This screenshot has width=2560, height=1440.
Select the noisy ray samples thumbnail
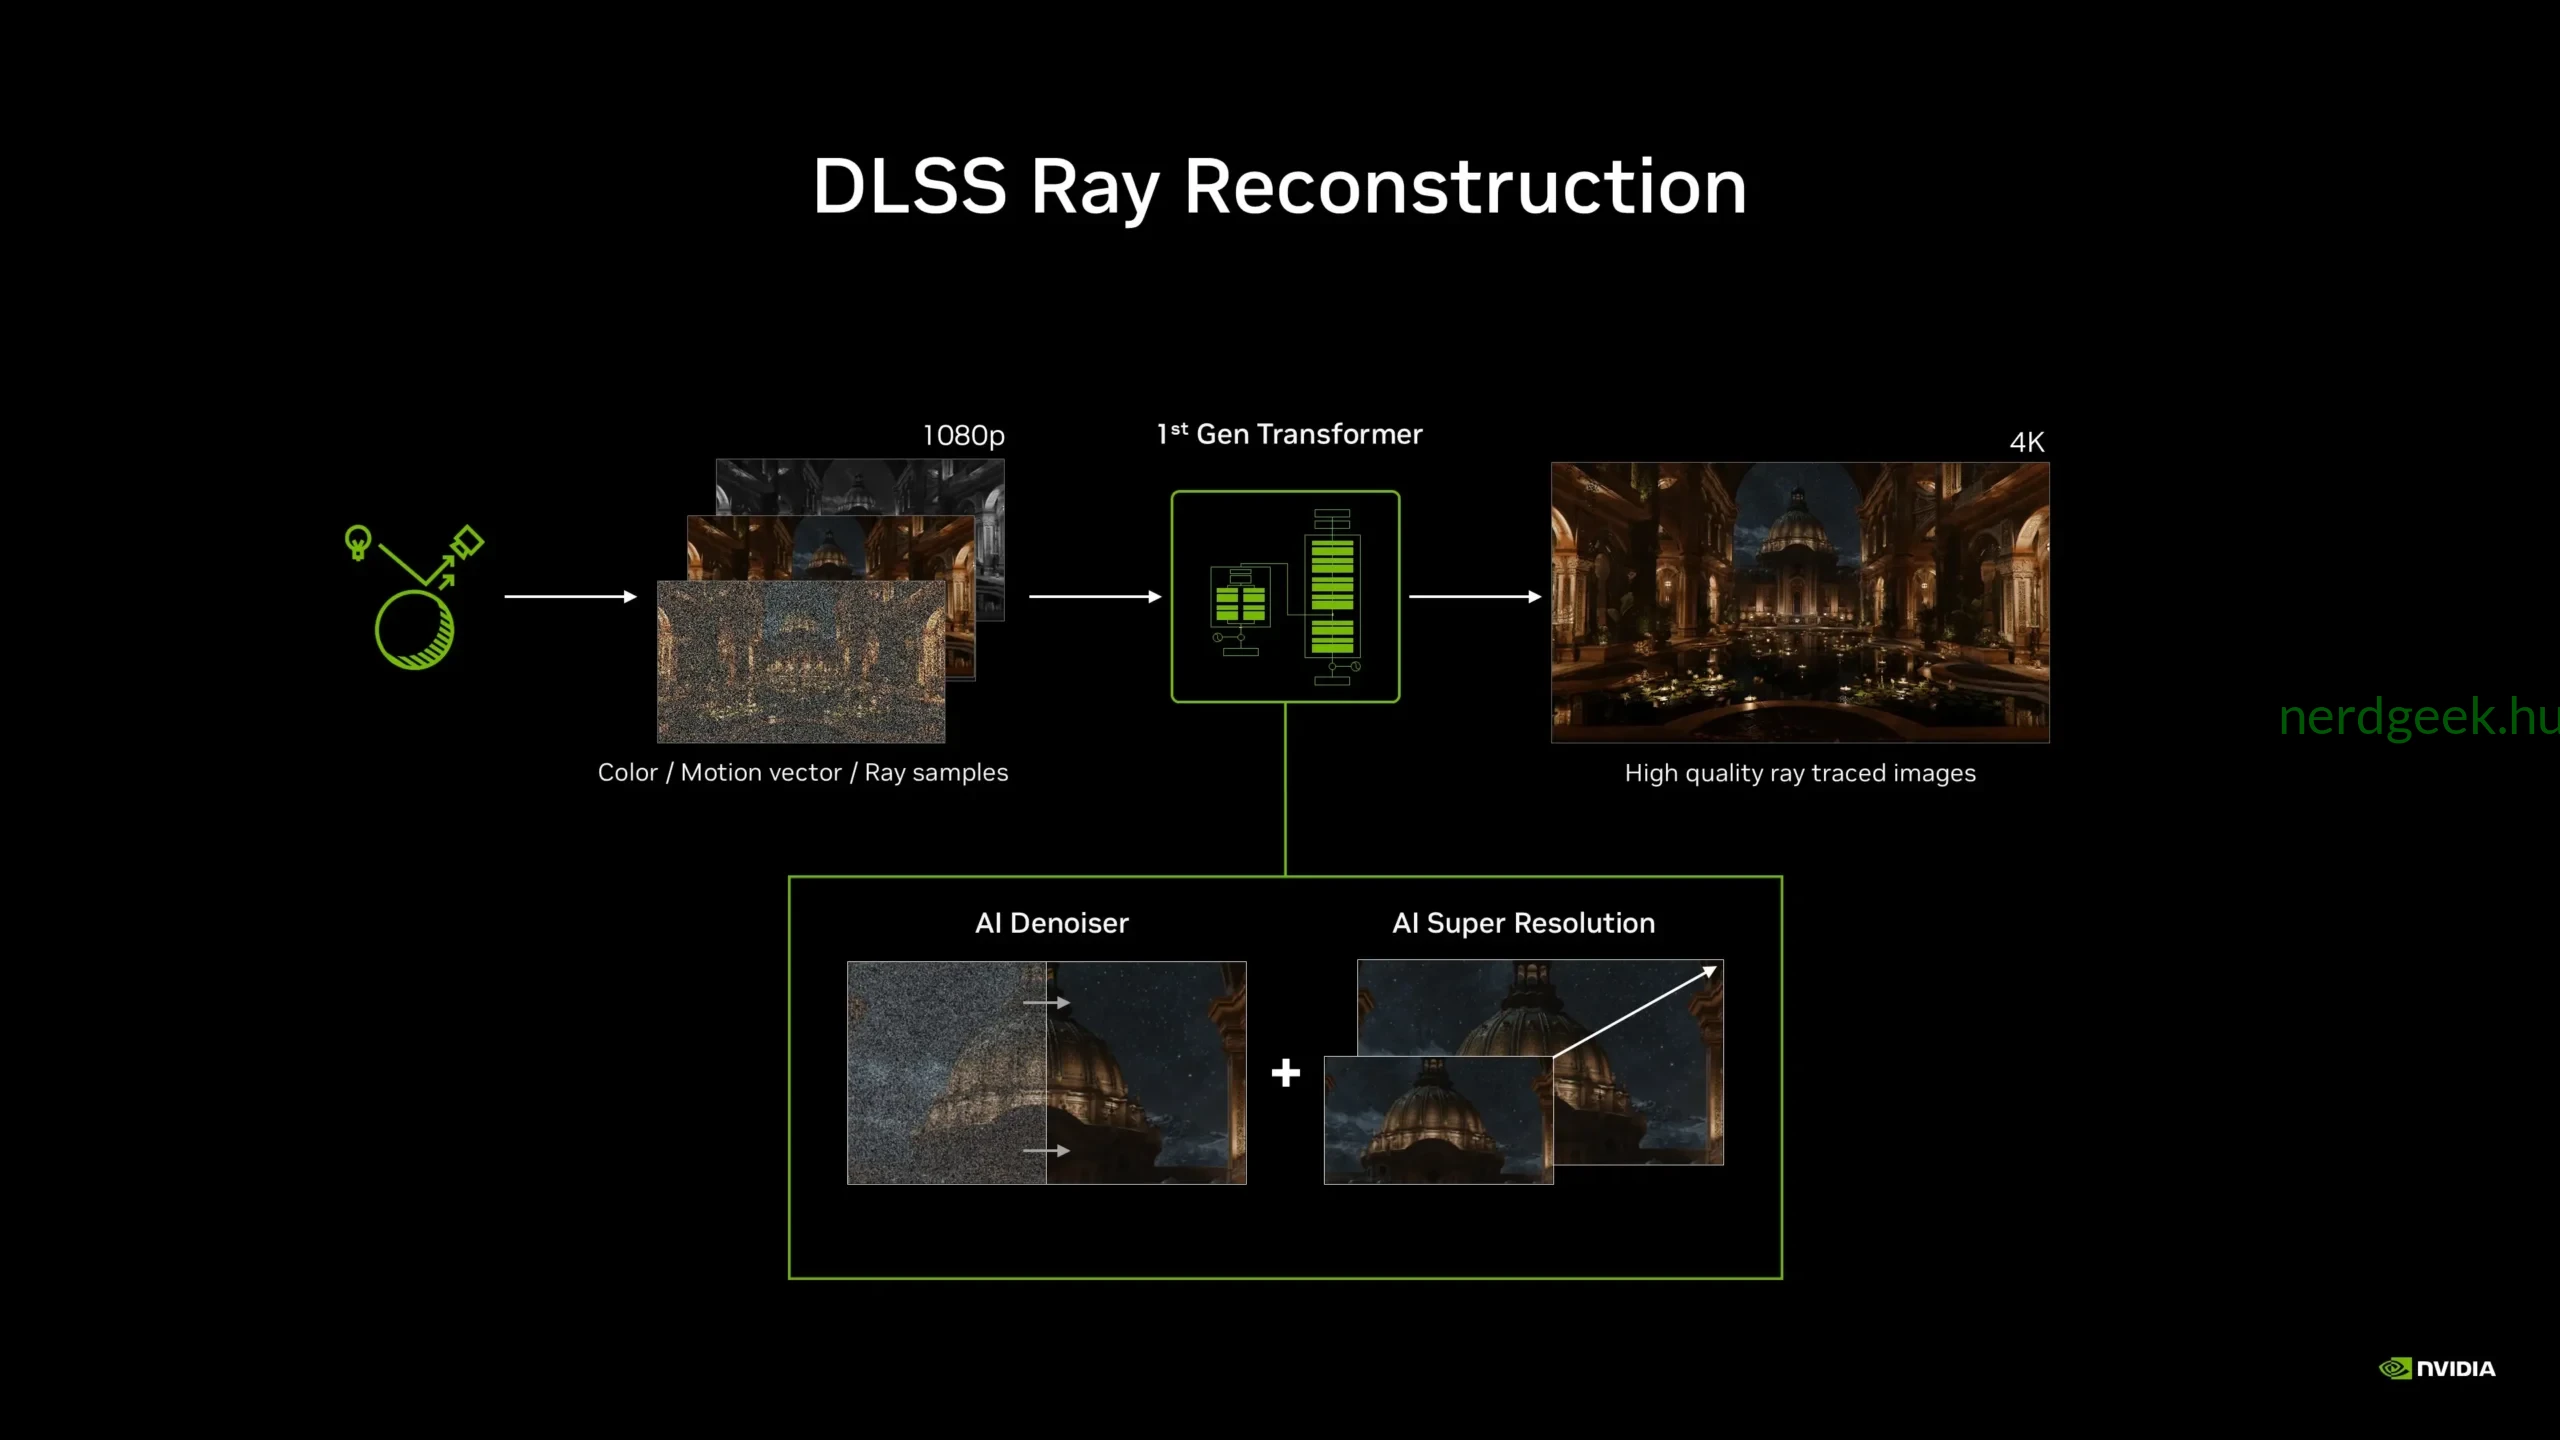coord(801,661)
